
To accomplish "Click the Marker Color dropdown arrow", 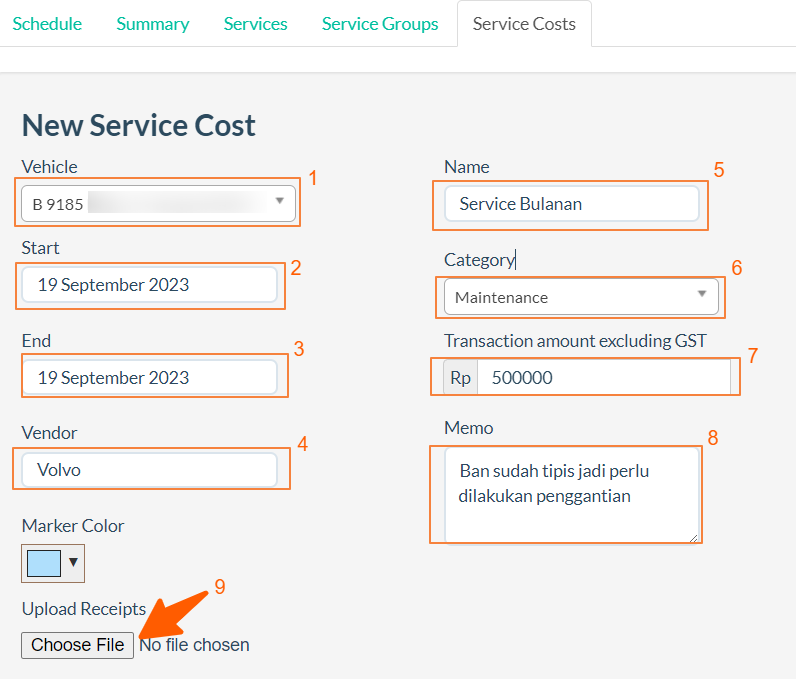I will click(x=73, y=563).
